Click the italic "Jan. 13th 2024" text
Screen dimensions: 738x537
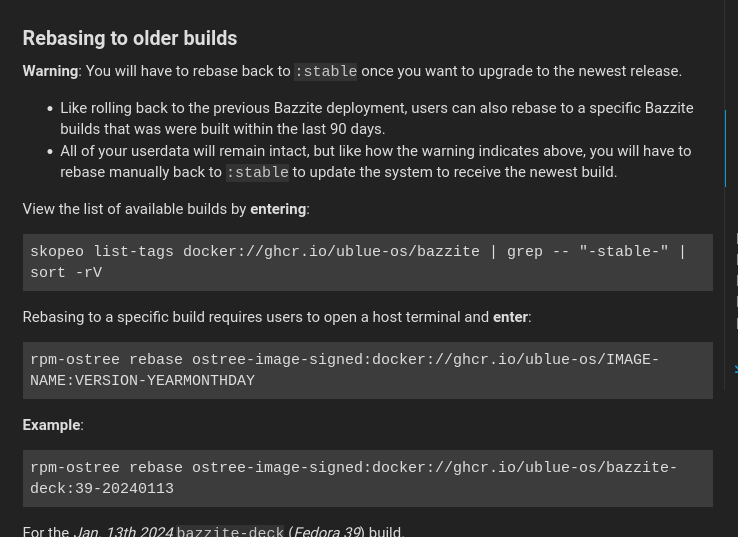[123, 532]
